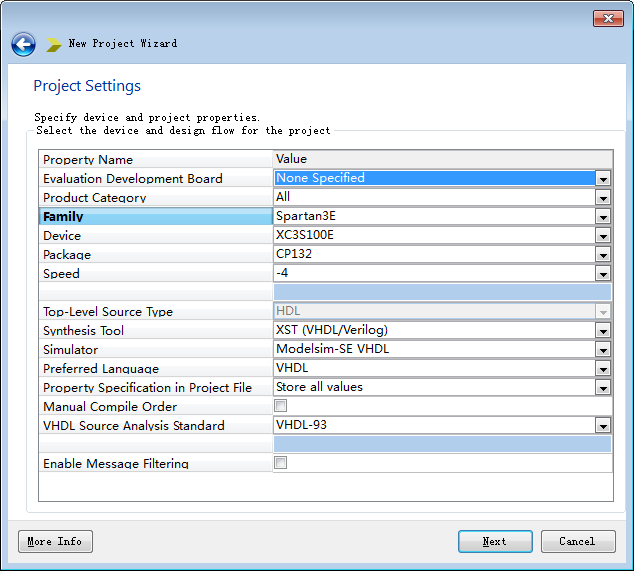
Task: Enable the Message Filtering checkbox
Action: [x=281, y=462]
